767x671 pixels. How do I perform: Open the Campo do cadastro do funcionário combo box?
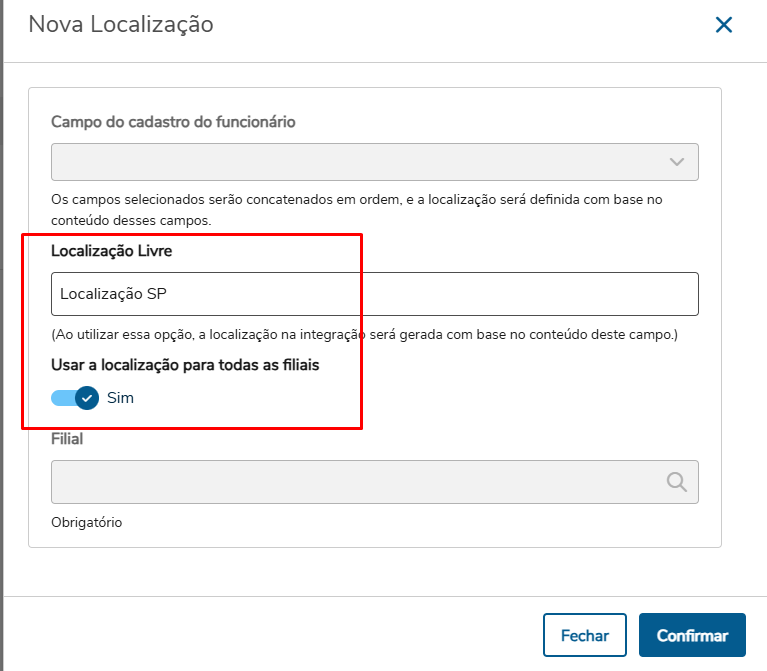(x=360, y=162)
